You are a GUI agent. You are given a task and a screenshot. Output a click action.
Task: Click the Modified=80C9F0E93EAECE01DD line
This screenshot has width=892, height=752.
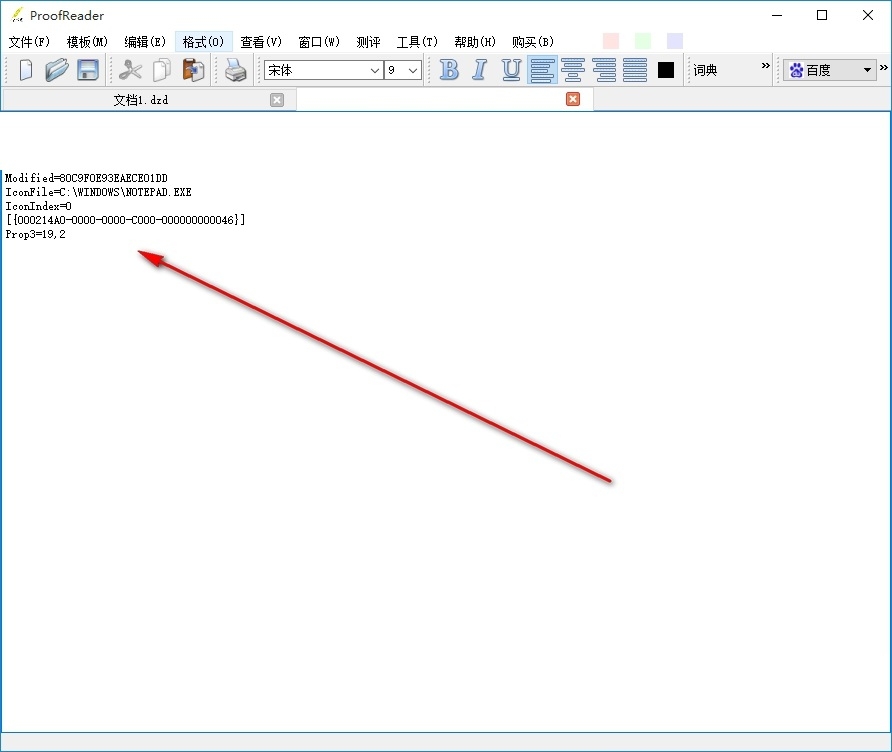click(x=86, y=178)
